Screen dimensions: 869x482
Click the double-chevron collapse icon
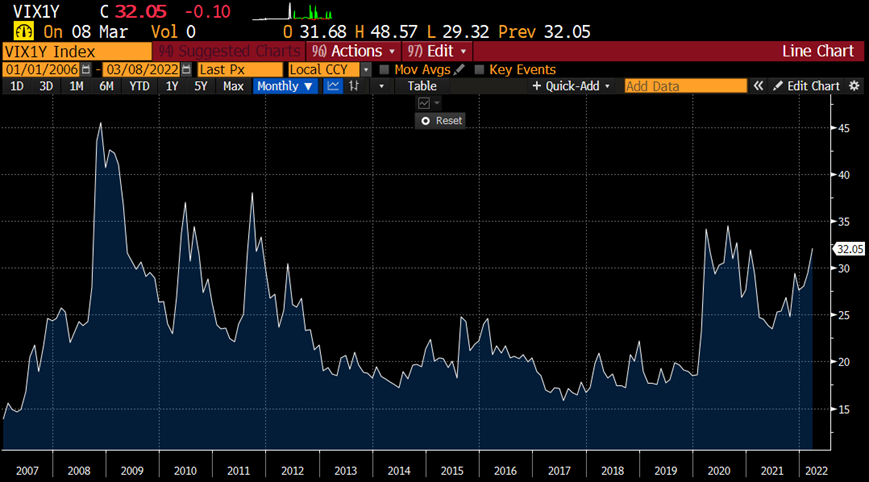pos(759,86)
